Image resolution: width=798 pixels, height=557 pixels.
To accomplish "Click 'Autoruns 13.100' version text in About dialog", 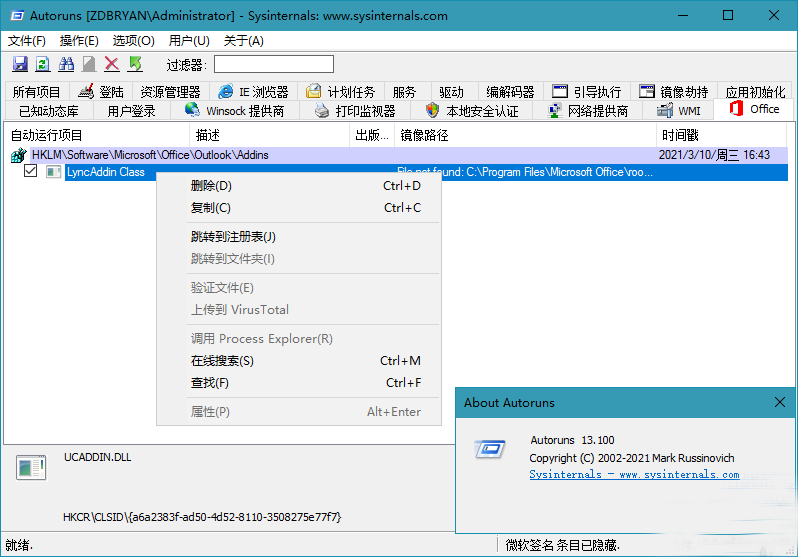I will point(572,440).
